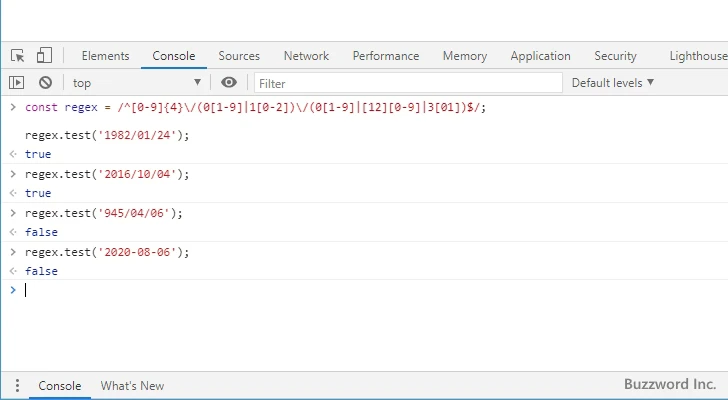Image resolution: width=728 pixels, height=400 pixels.
Task: Switch to the Application tab
Action: coord(540,56)
